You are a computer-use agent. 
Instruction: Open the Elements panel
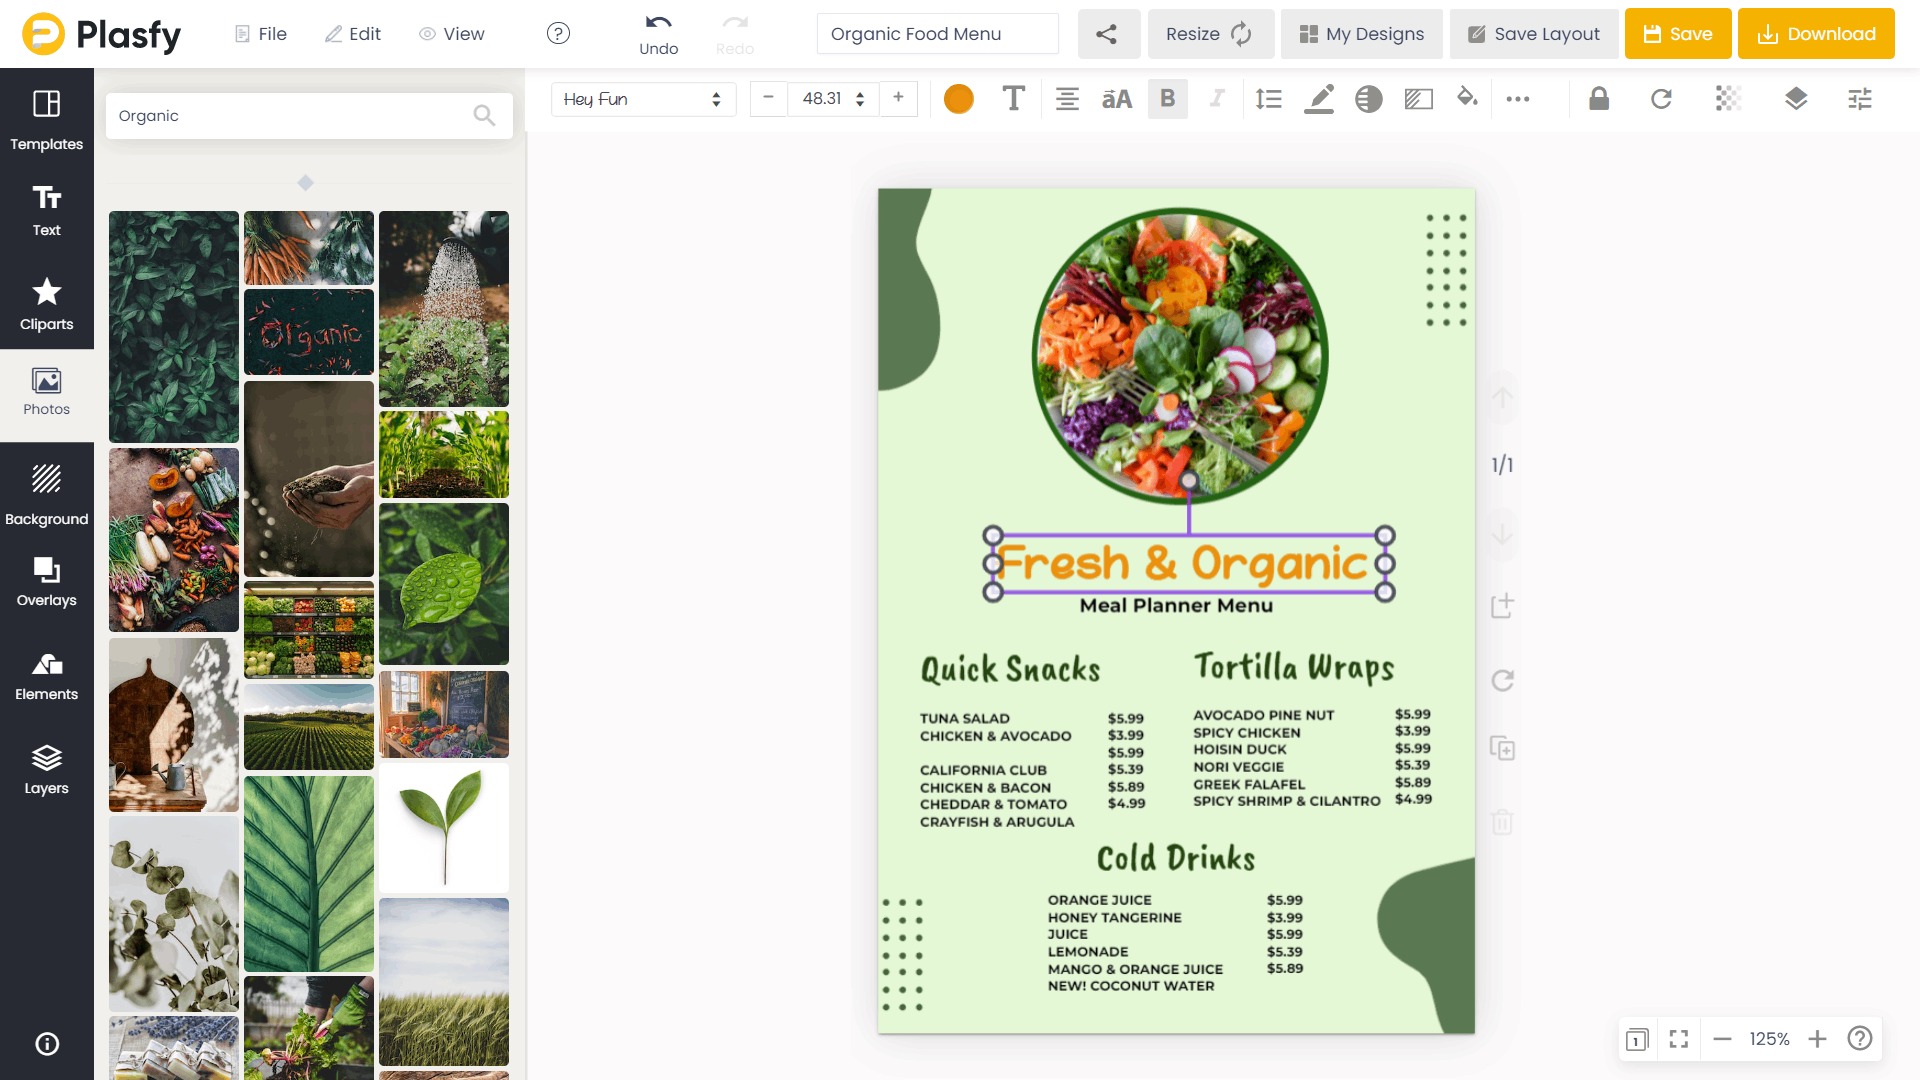pyautogui.click(x=46, y=675)
